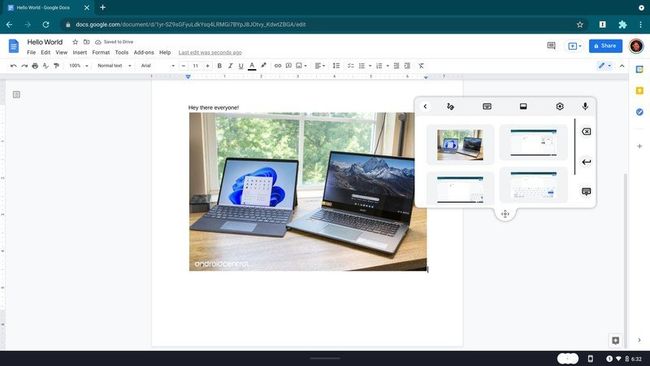The width and height of the screenshot is (650, 366).
Task: Apply a bulleted list
Action: coord(362,66)
